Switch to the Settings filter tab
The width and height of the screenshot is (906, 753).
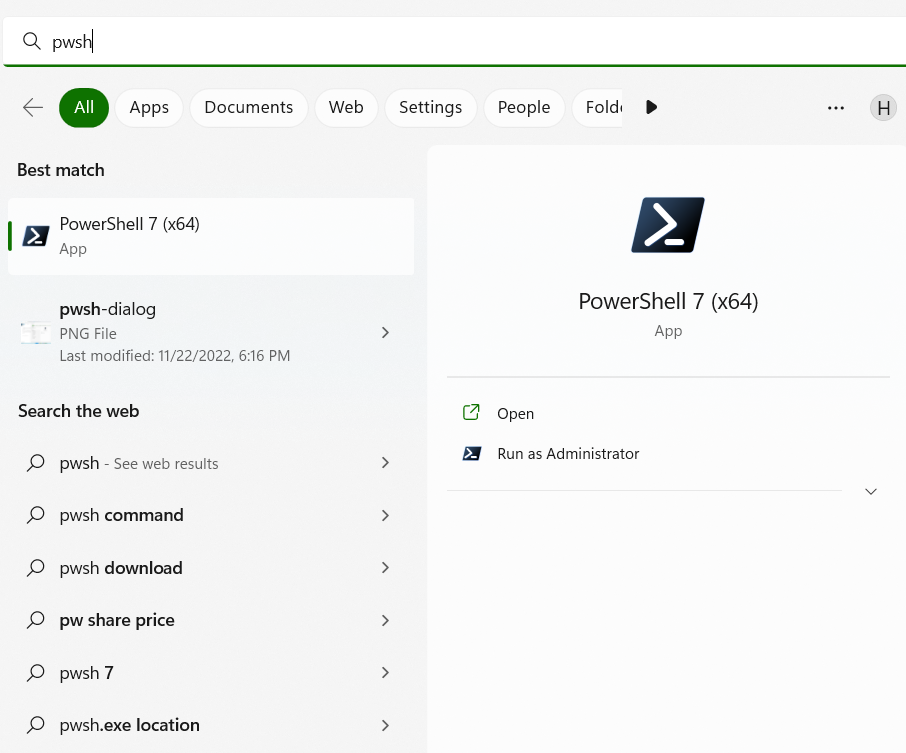pyautogui.click(x=430, y=107)
